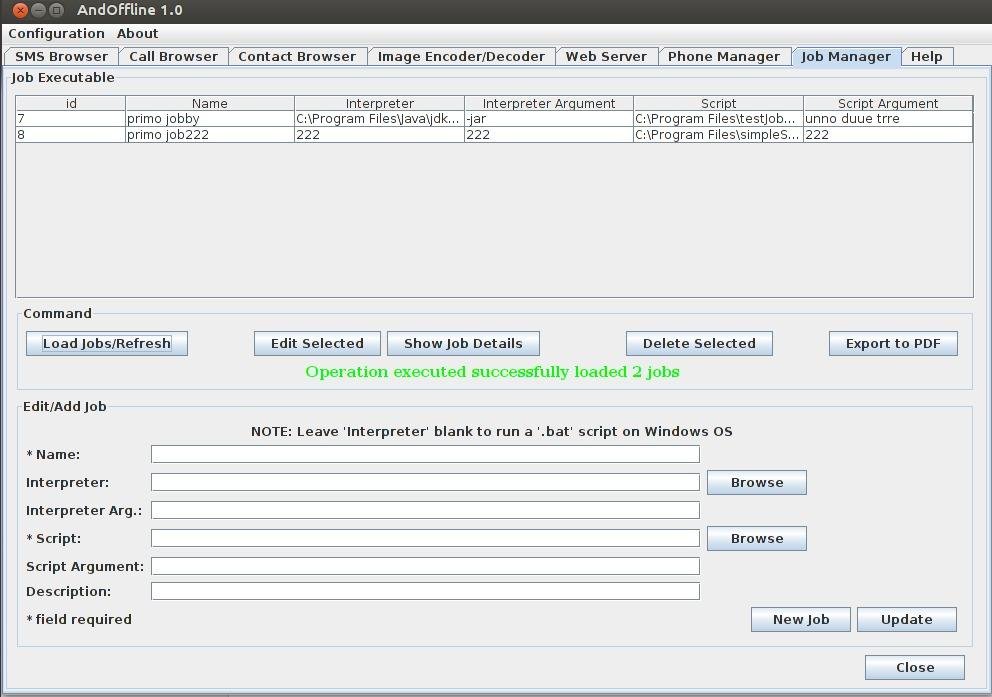Create a New Job

[x=800, y=619]
